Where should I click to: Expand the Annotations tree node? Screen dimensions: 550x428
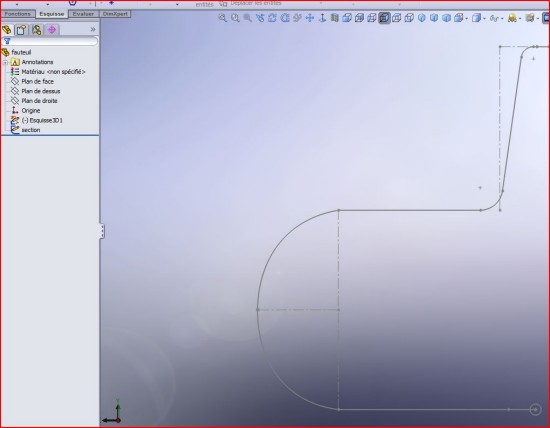5,62
